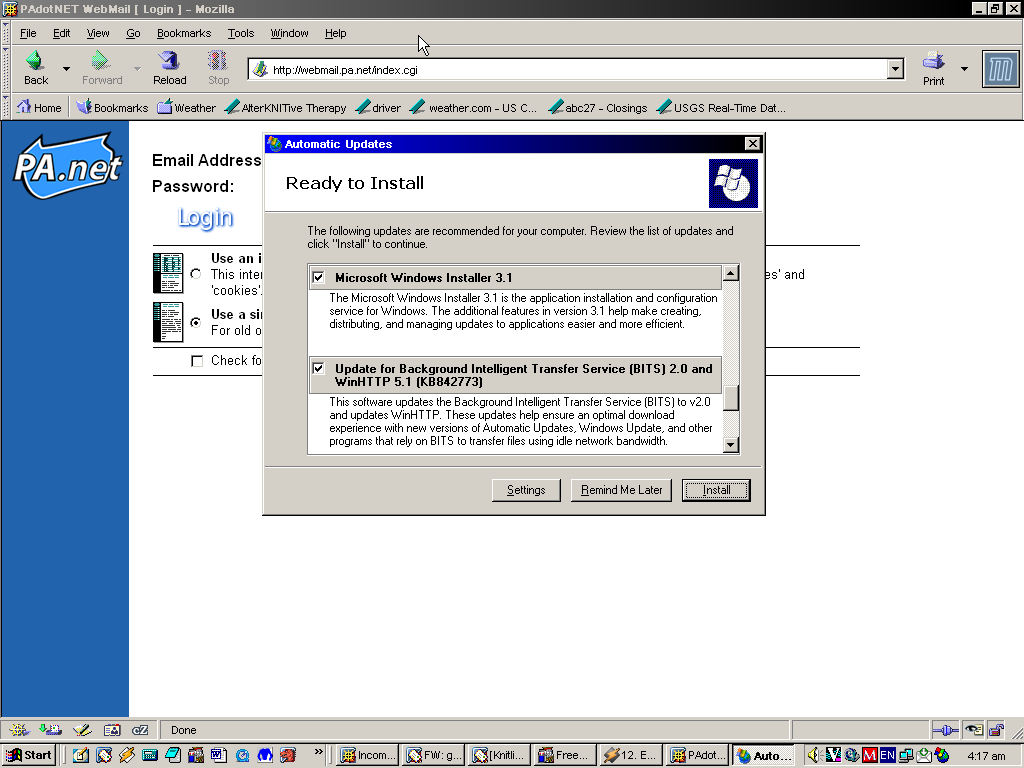Click the Back navigation arrow icon
This screenshot has width=1024, height=768.
click(35, 61)
